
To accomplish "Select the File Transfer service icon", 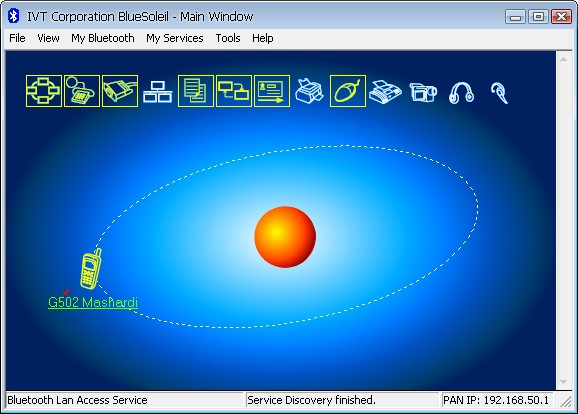I will click(196, 91).
